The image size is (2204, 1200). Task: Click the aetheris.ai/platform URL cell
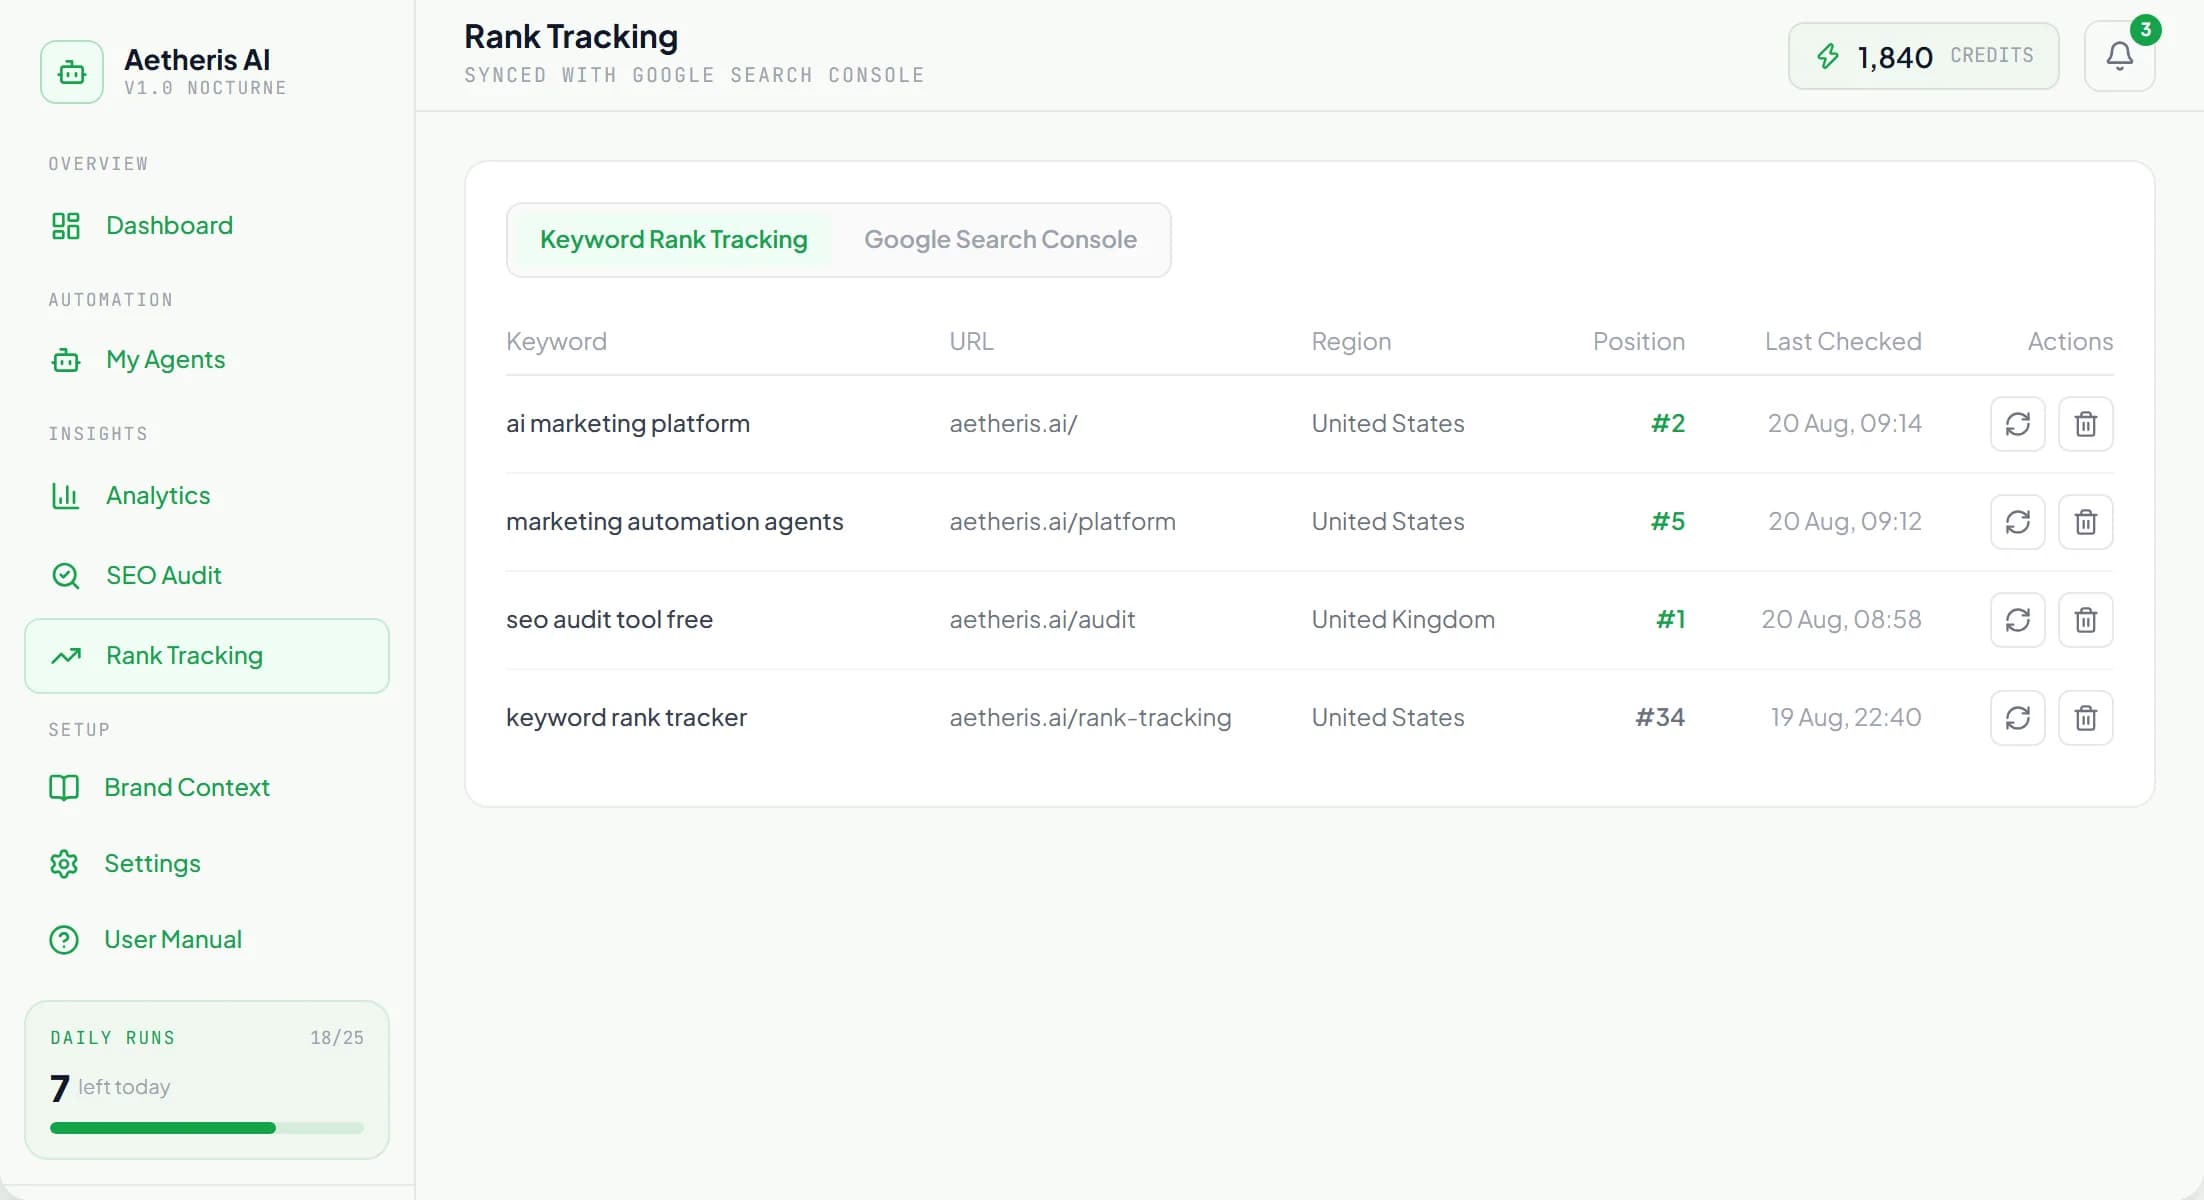1062,522
